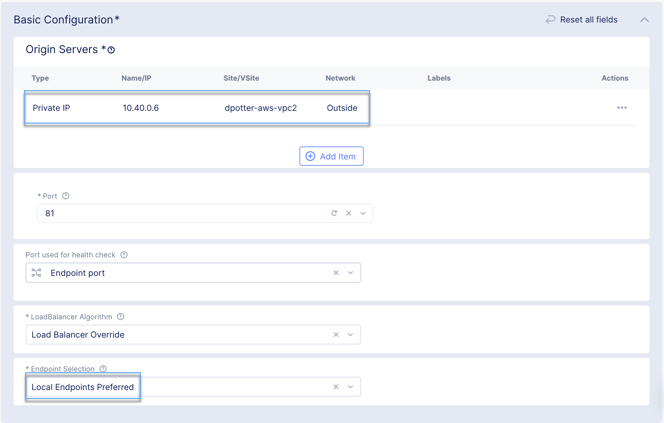Viewport: 664px width, 423px height.
Task: Clear the Load Balancer Override selection
Action: coord(336,335)
